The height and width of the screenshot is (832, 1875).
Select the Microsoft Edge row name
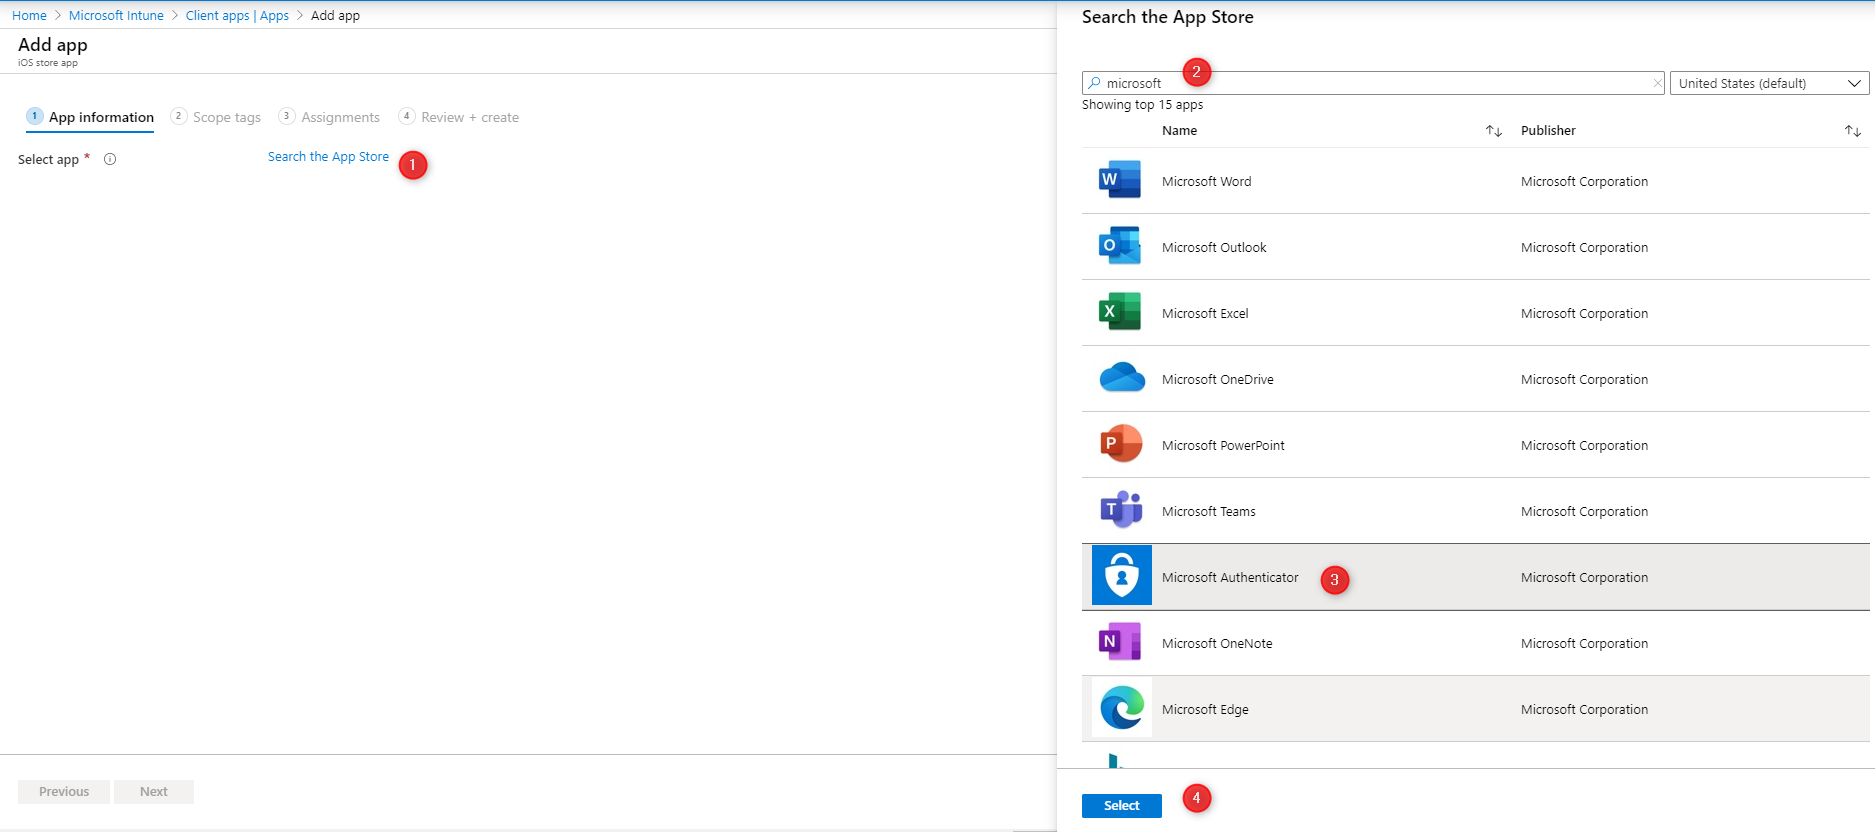1205,709
